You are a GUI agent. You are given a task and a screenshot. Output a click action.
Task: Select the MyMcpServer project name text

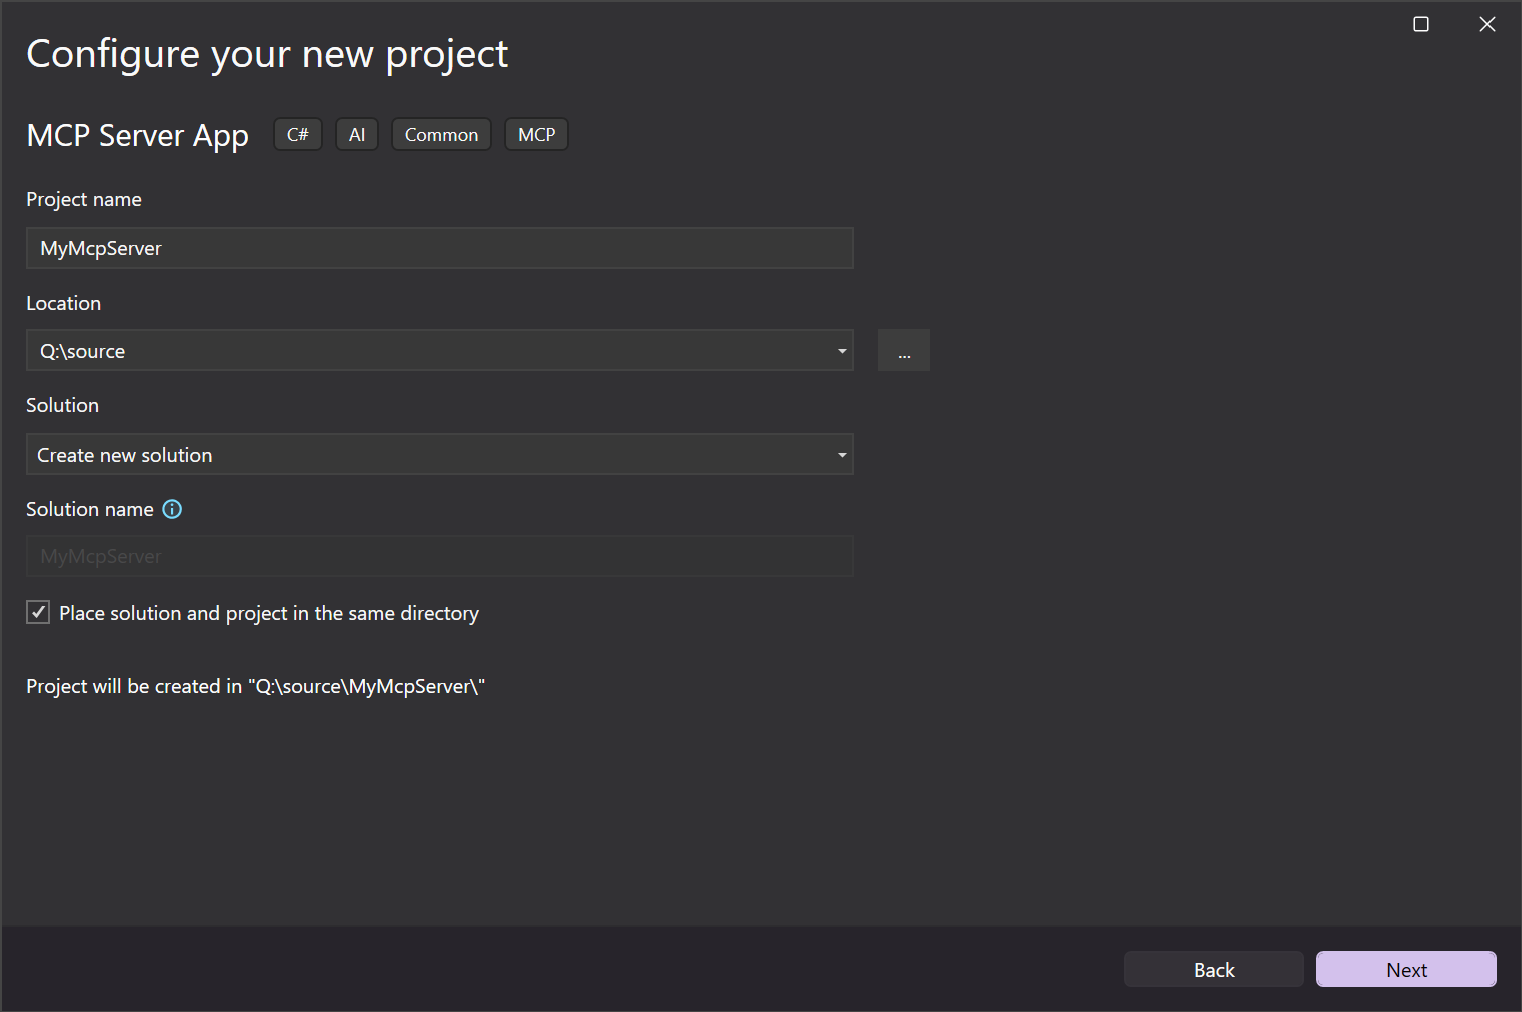tap(100, 247)
